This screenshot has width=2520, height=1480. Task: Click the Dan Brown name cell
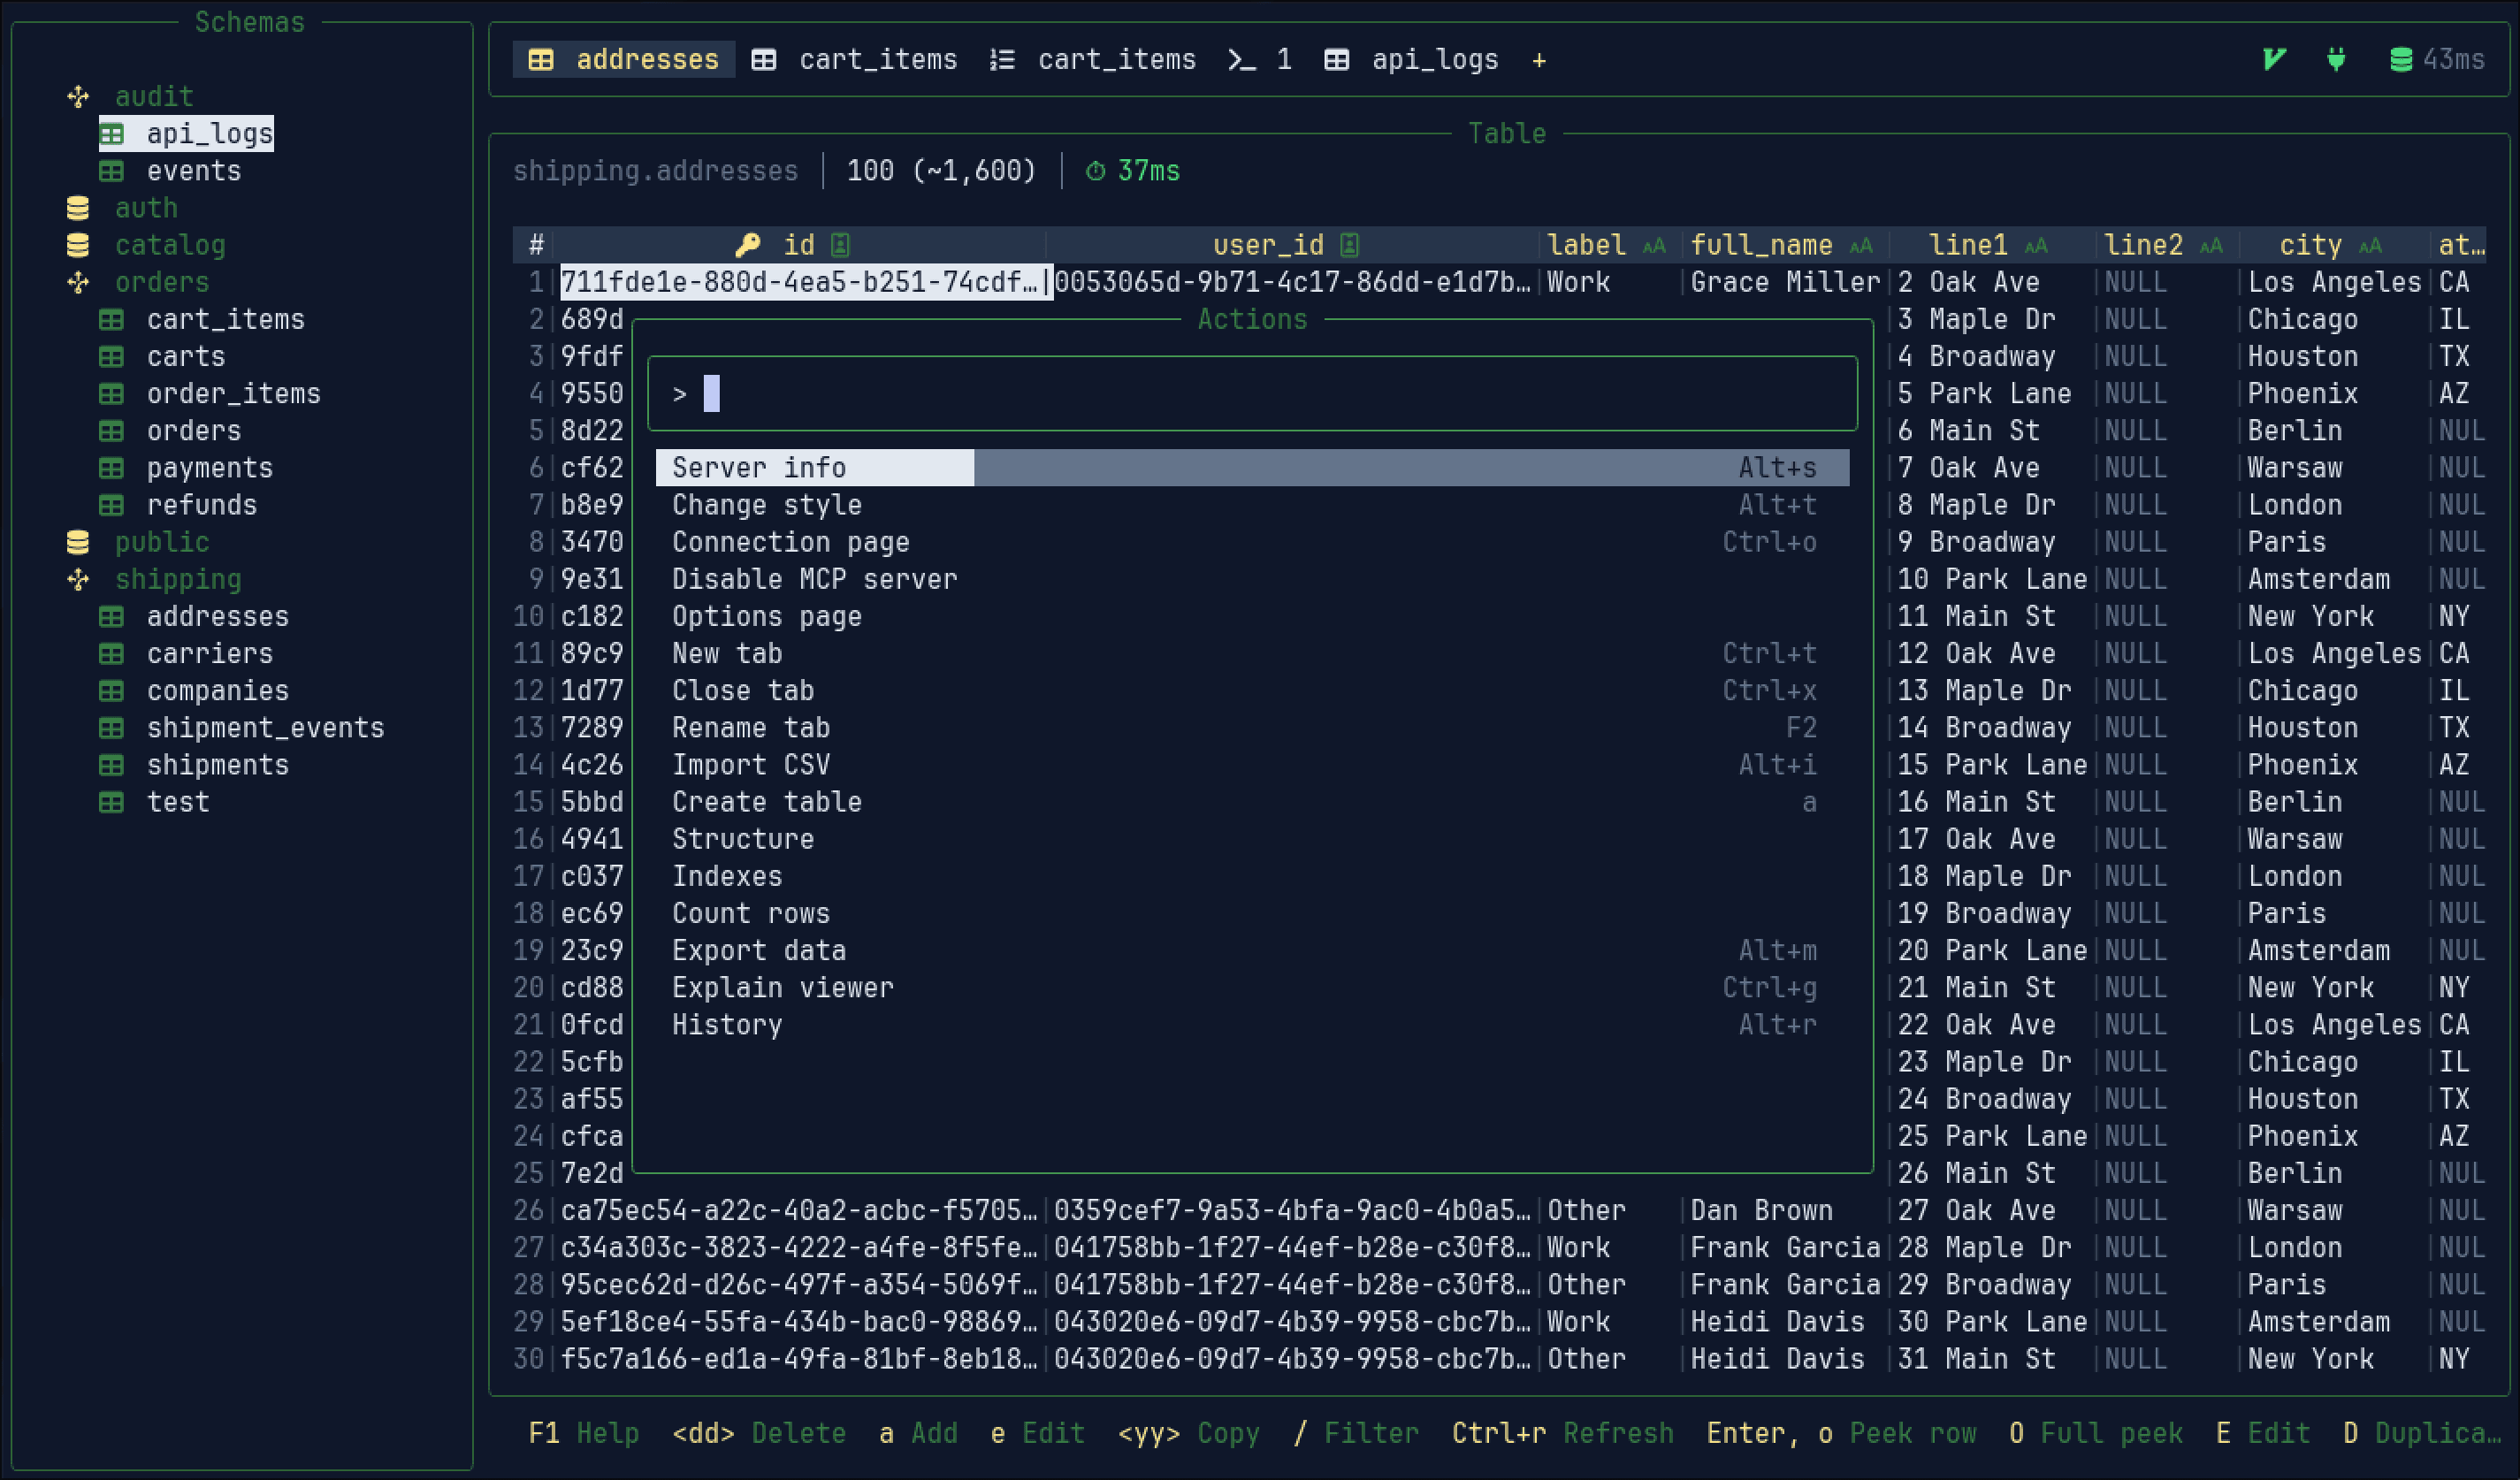click(x=1761, y=1211)
